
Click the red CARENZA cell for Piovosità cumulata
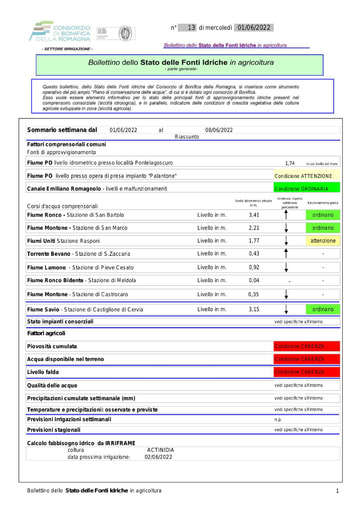point(307,346)
